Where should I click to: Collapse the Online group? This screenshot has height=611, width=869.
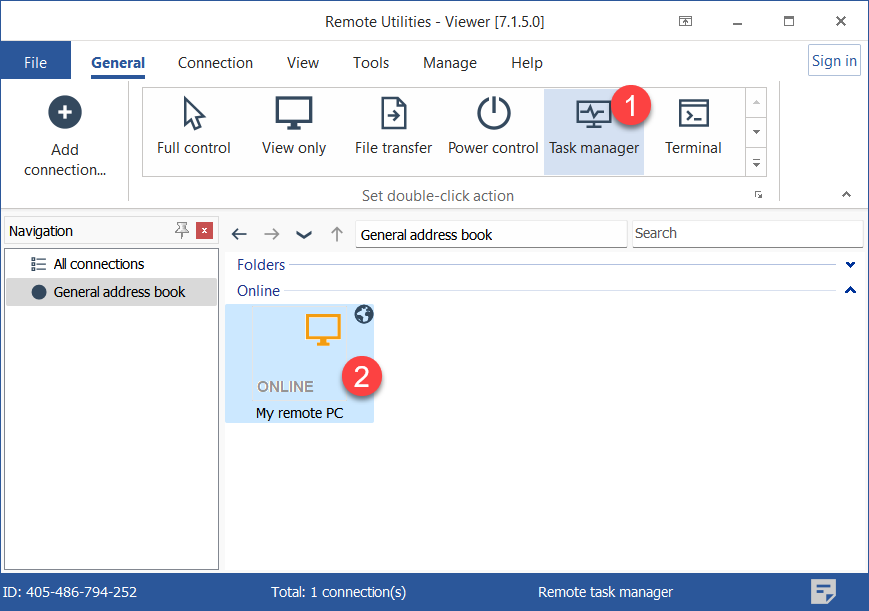[850, 291]
